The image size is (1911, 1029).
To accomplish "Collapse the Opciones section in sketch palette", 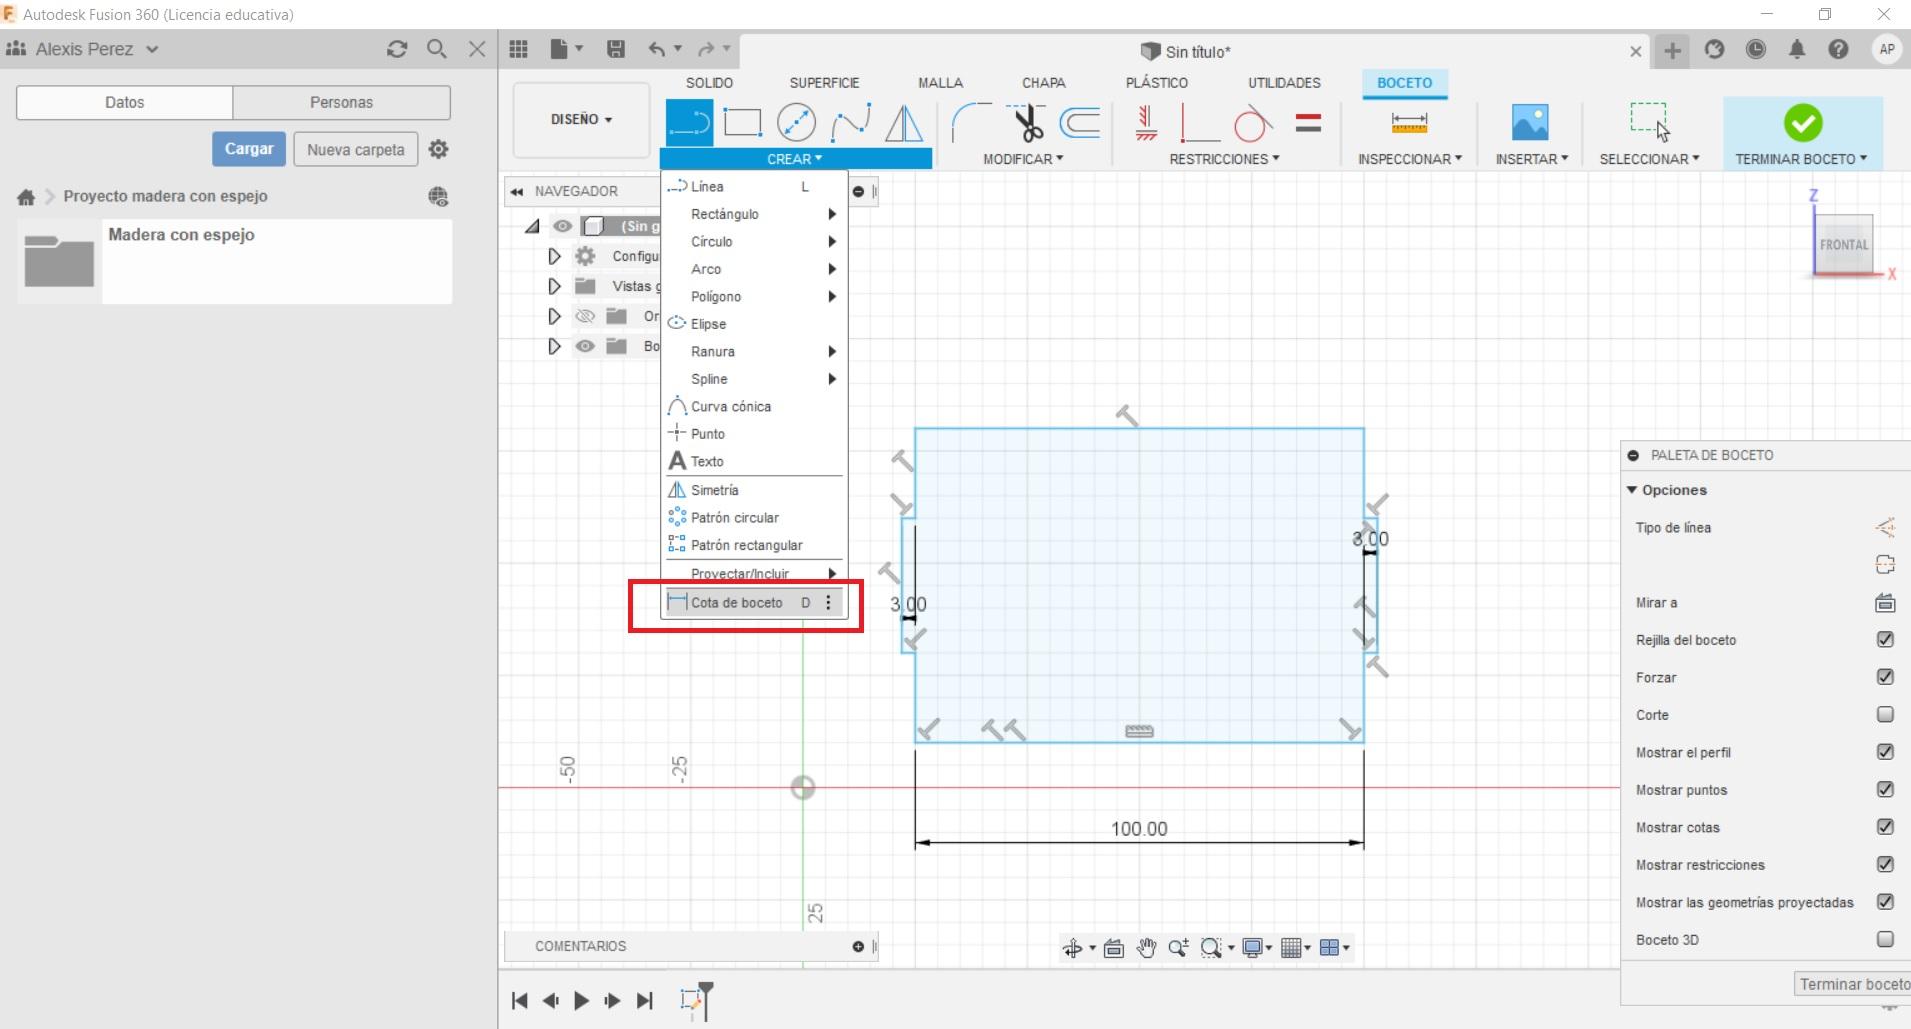I will 1632,490.
